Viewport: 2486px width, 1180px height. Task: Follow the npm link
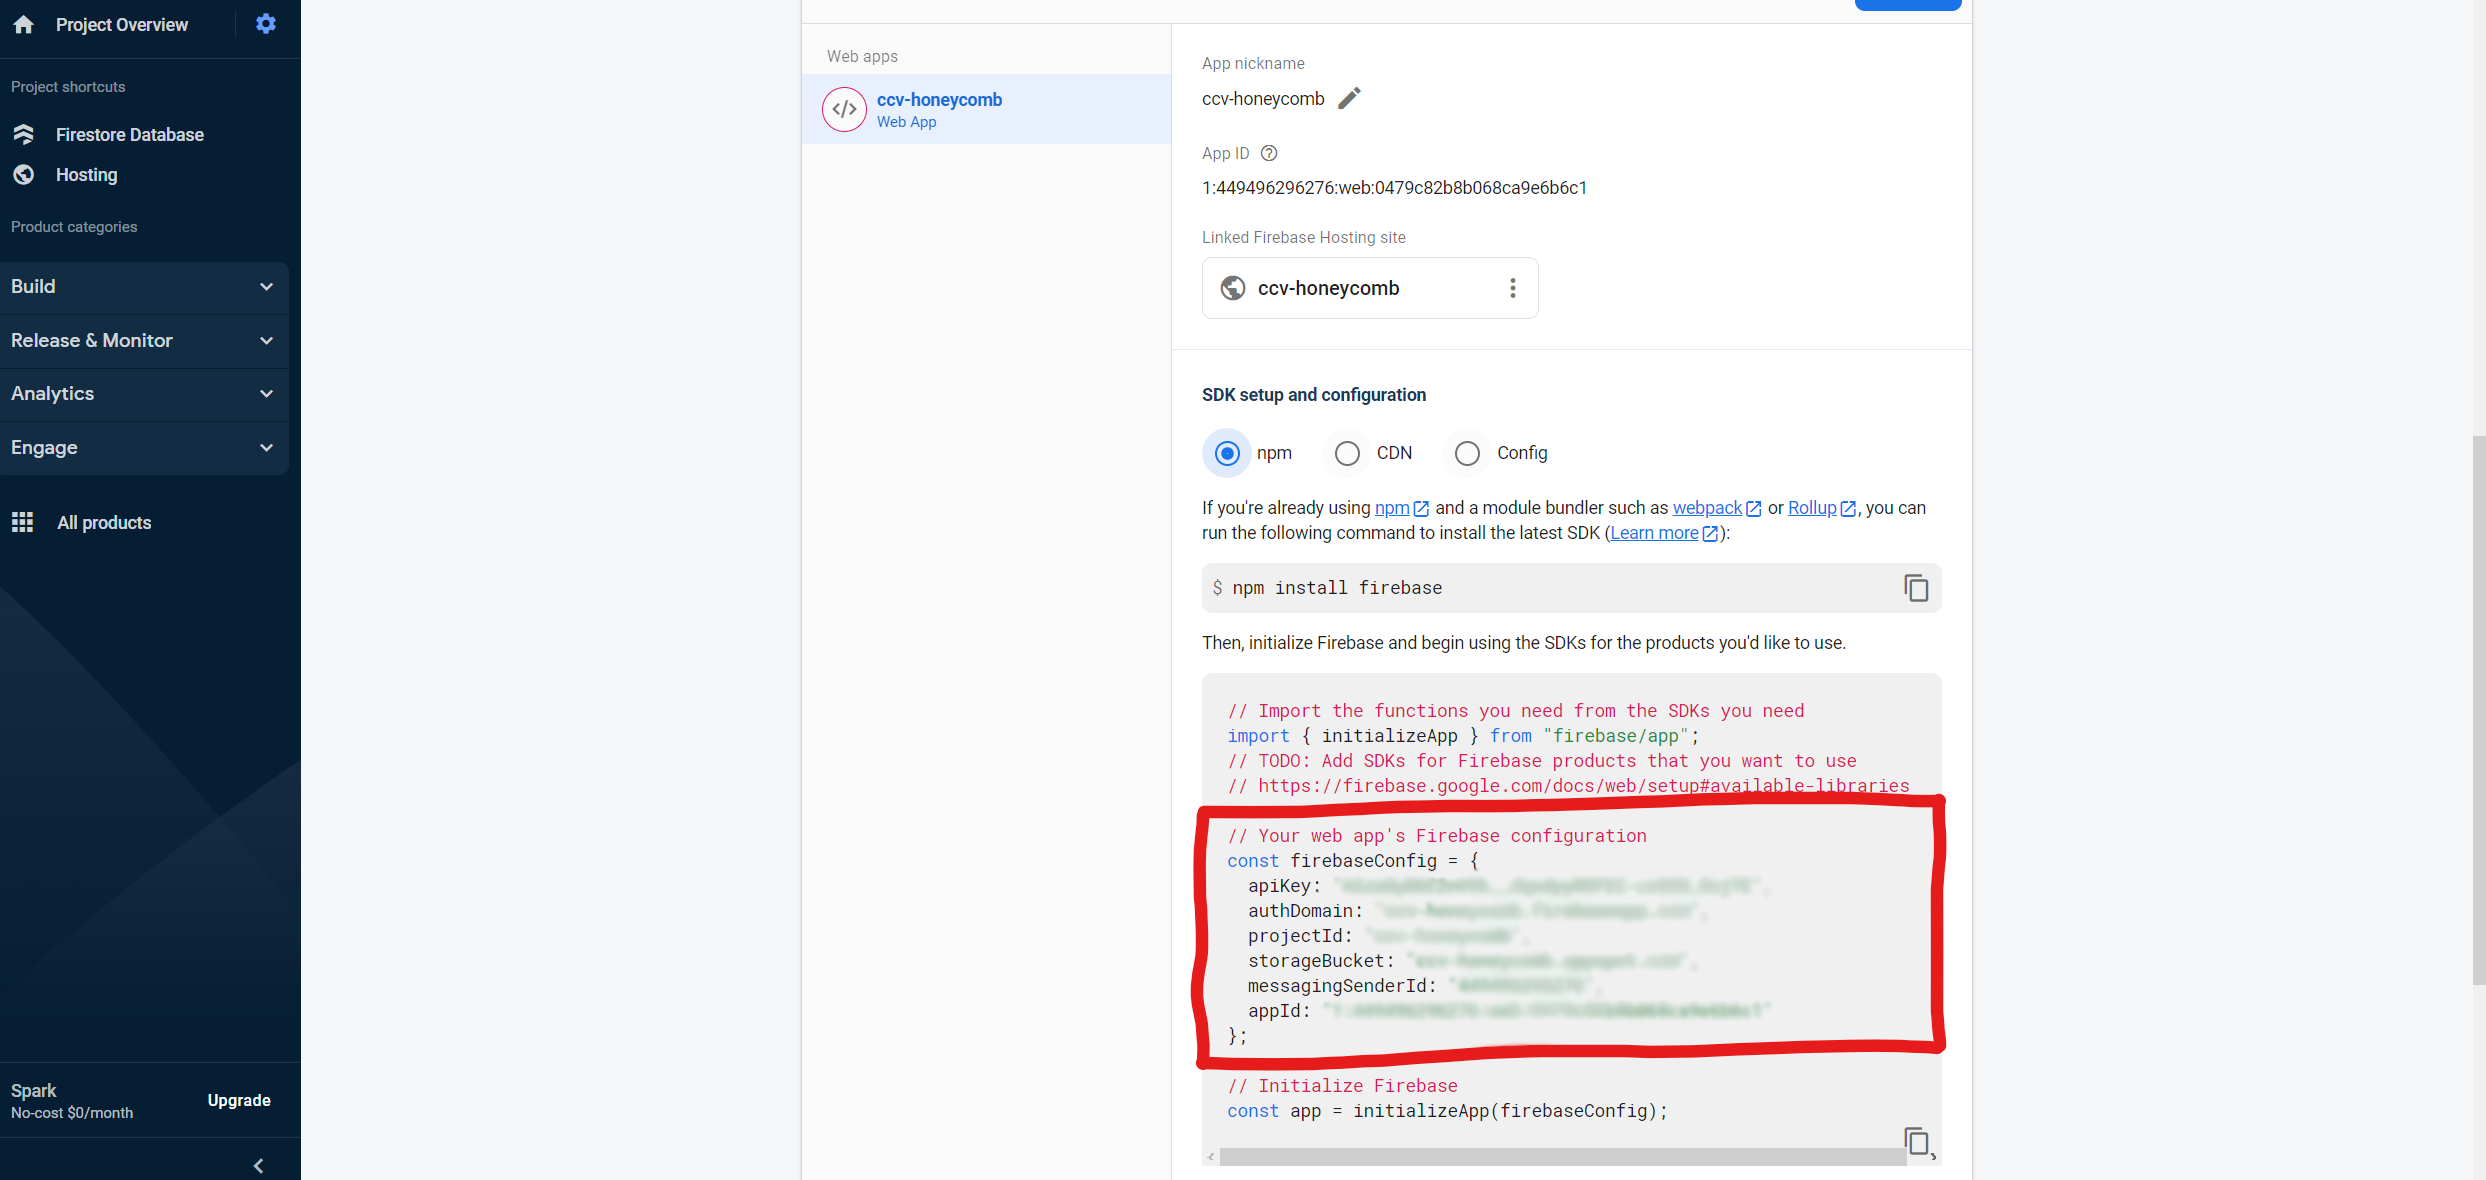(x=1401, y=508)
